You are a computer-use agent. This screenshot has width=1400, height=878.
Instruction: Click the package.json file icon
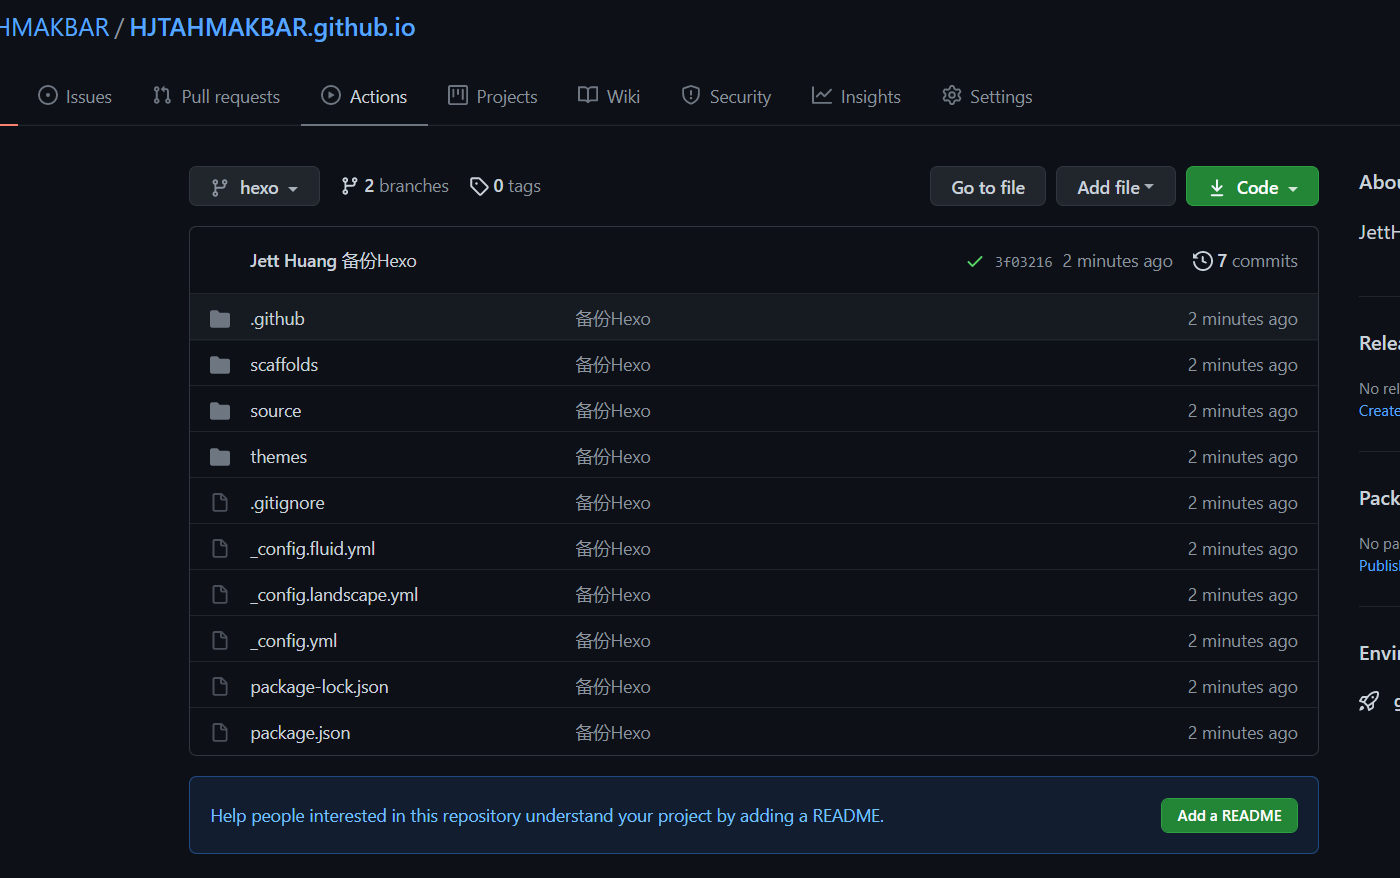tap(220, 733)
